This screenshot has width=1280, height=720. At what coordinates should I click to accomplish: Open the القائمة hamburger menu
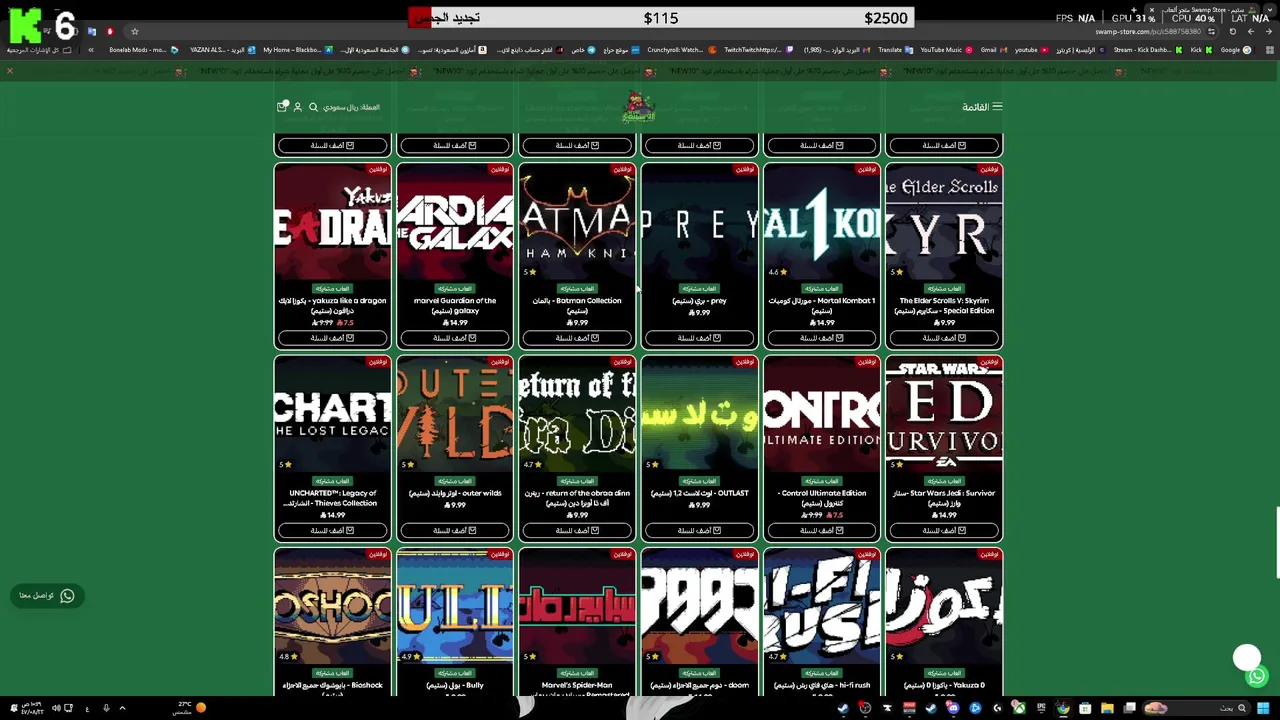(x=982, y=107)
